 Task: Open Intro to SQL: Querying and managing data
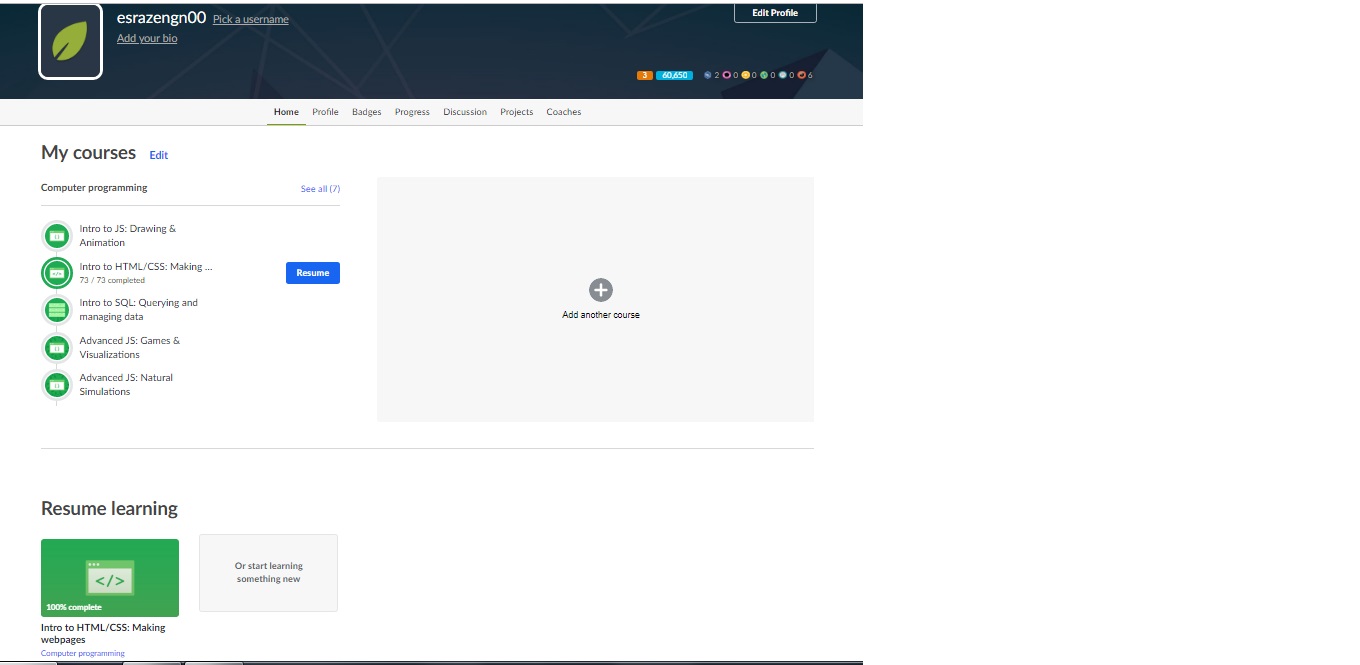tap(139, 310)
